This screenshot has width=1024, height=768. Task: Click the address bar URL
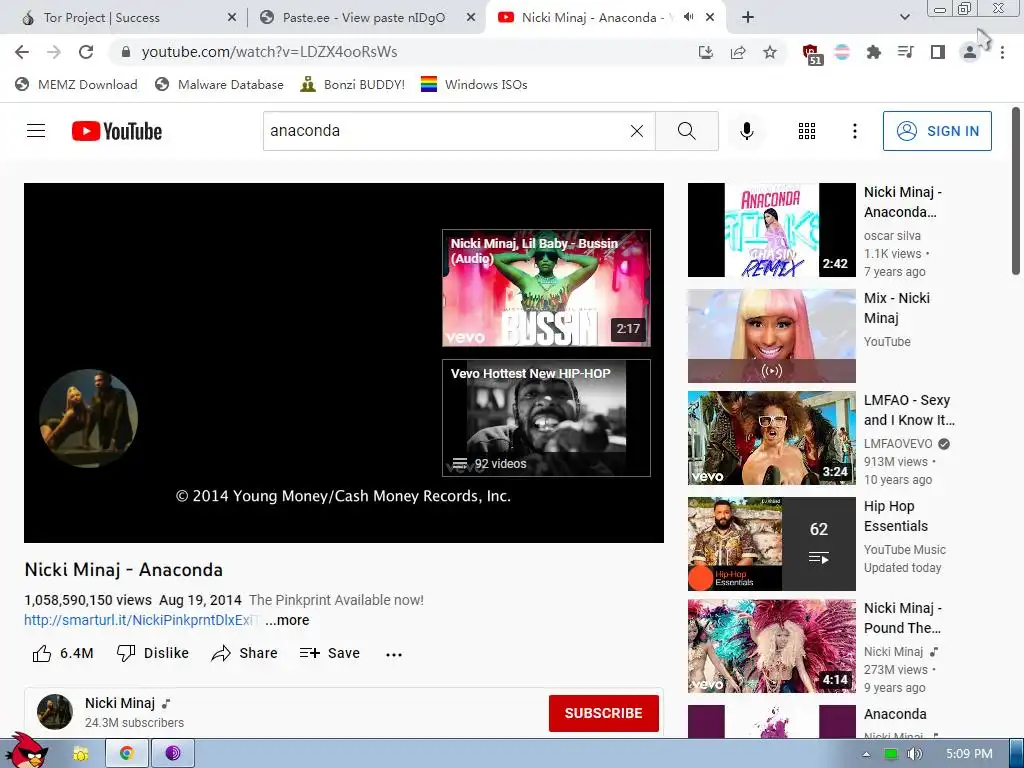tap(269, 52)
